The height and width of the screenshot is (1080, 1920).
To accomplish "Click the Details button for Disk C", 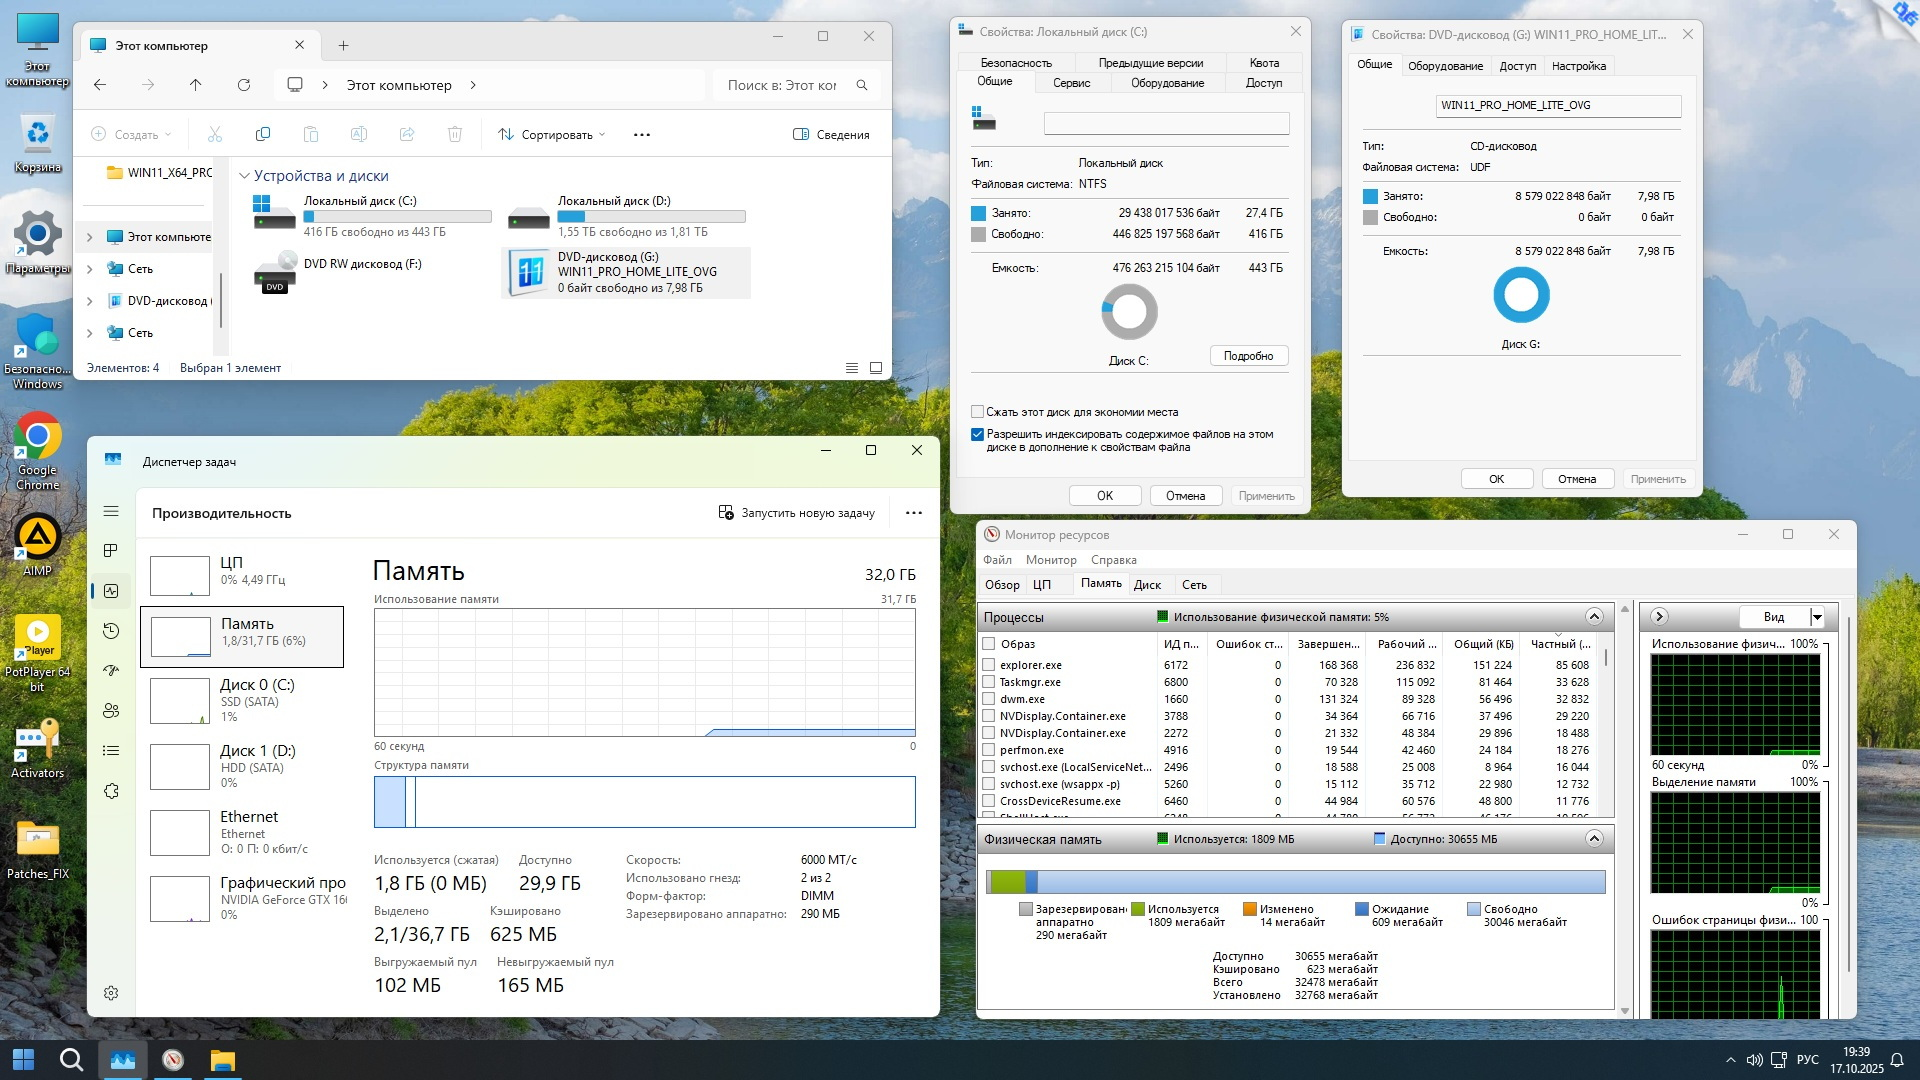I will 1248,356.
